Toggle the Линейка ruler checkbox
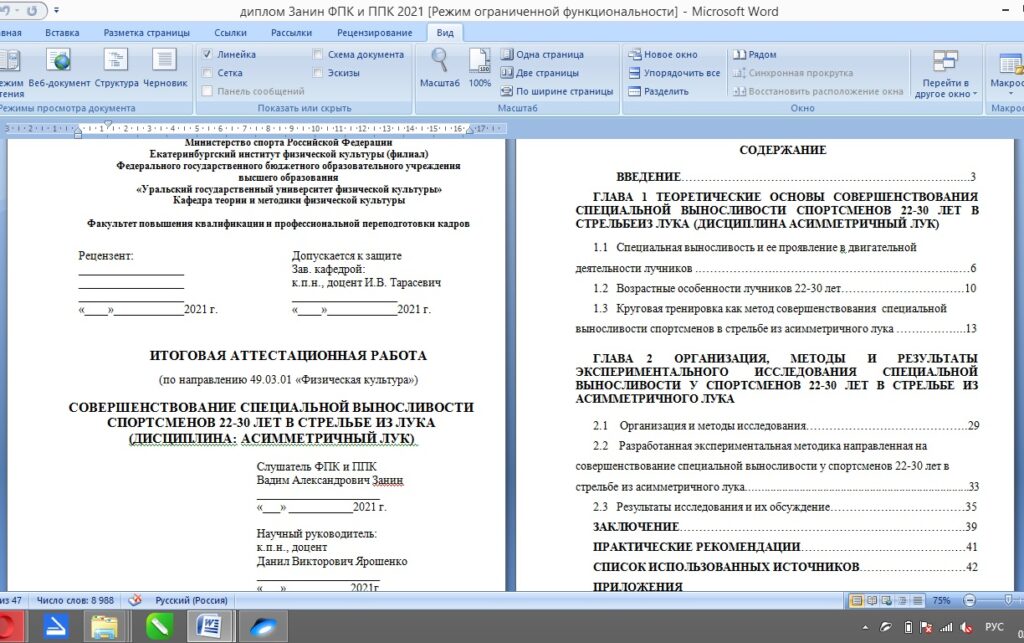Image resolution: width=1024 pixels, height=643 pixels. click(x=207, y=55)
